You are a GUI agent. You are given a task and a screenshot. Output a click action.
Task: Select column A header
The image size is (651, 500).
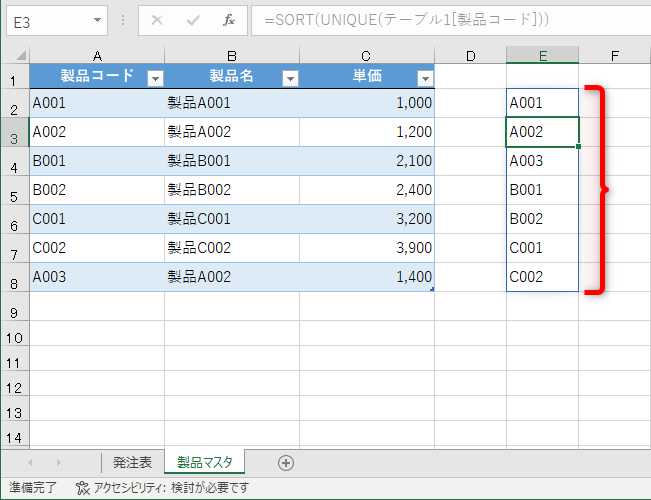click(x=97, y=55)
